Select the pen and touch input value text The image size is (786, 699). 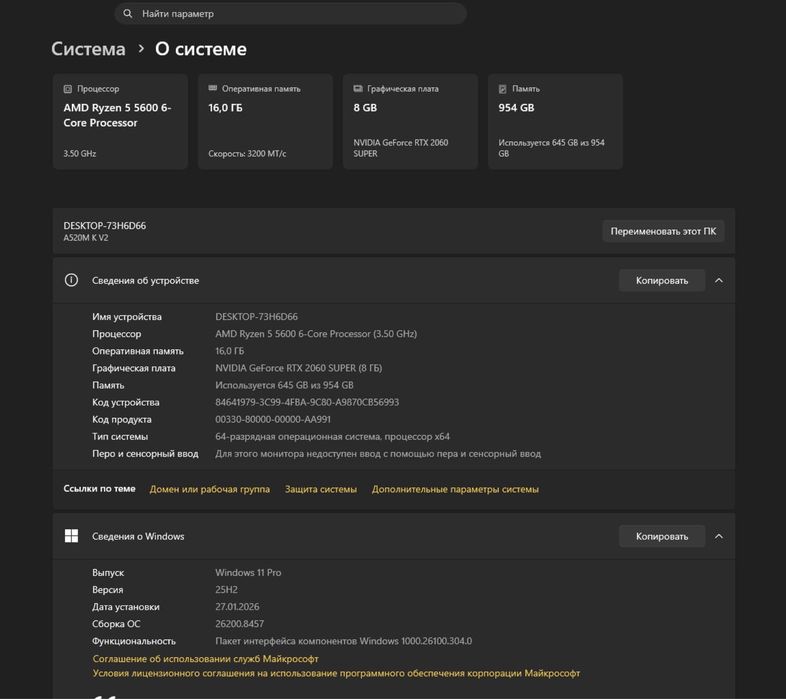pos(378,453)
